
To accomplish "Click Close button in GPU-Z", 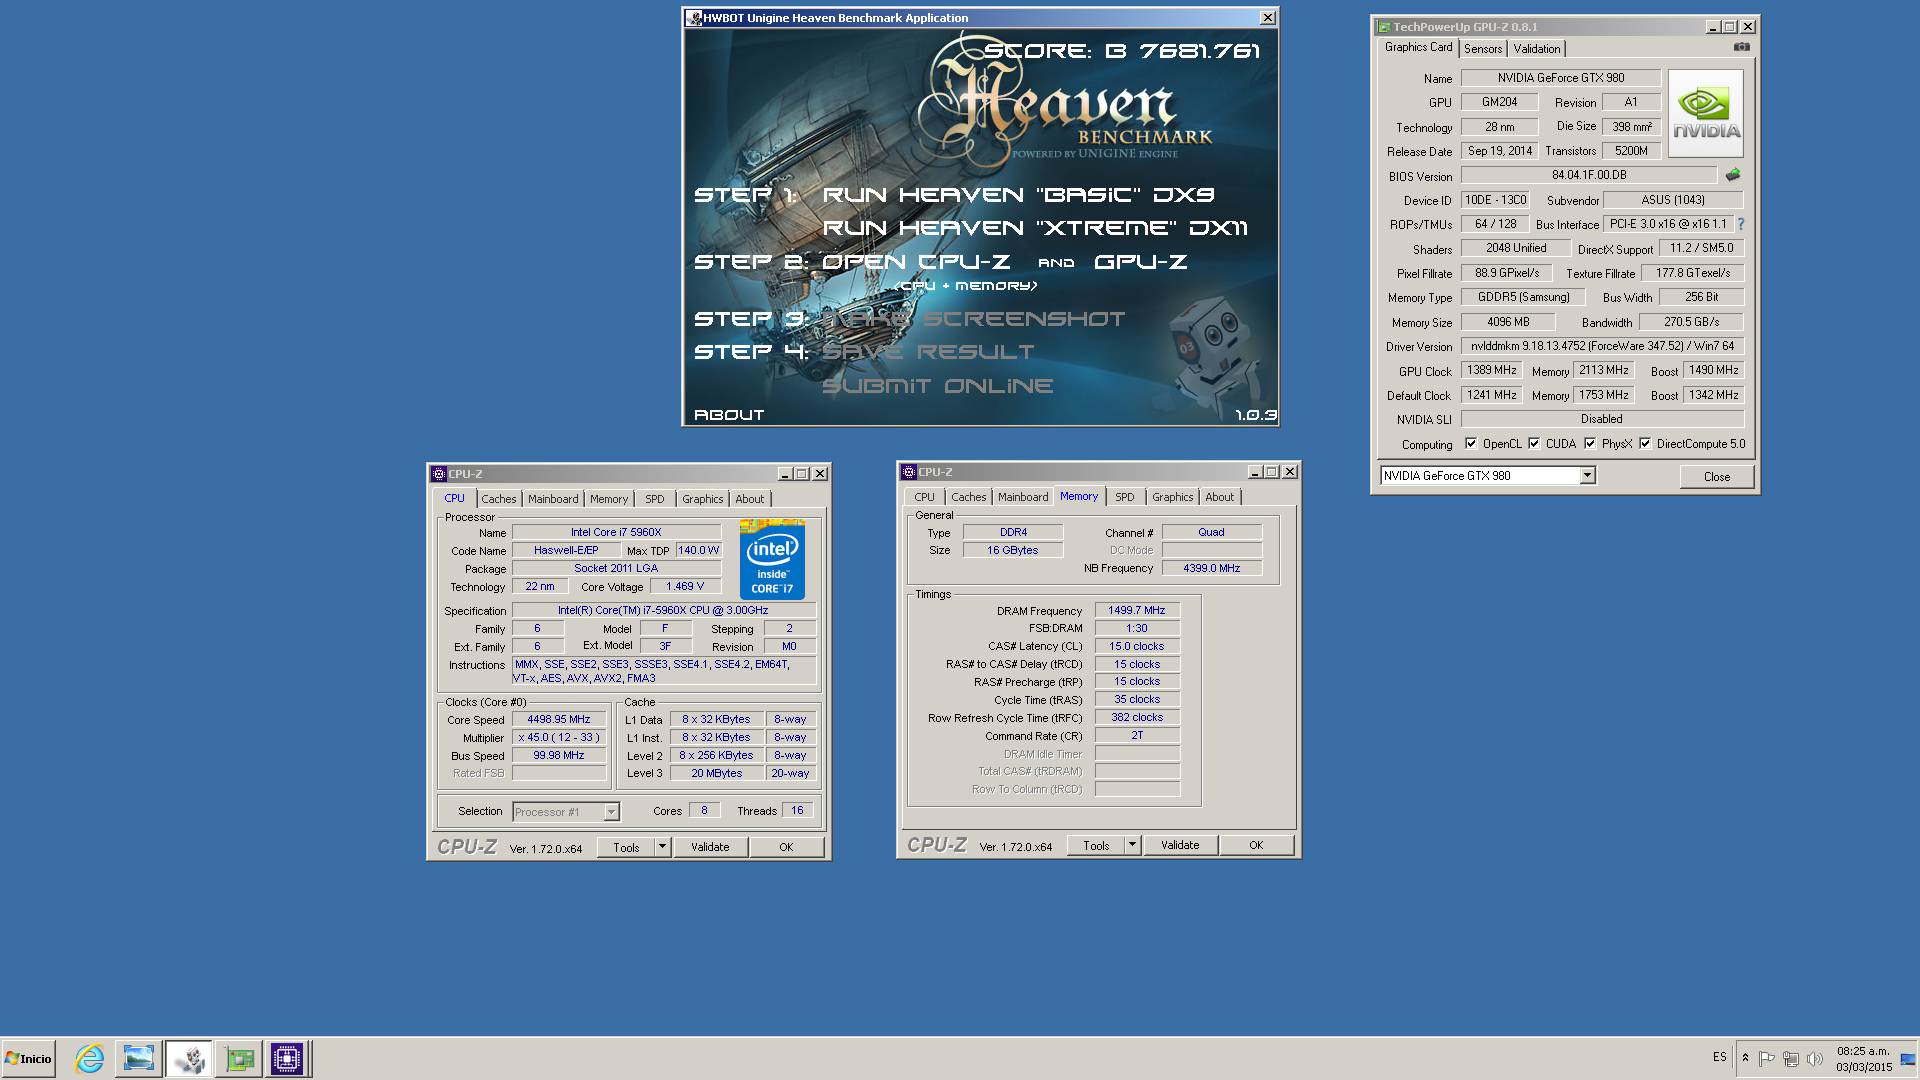I will [1717, 476].
